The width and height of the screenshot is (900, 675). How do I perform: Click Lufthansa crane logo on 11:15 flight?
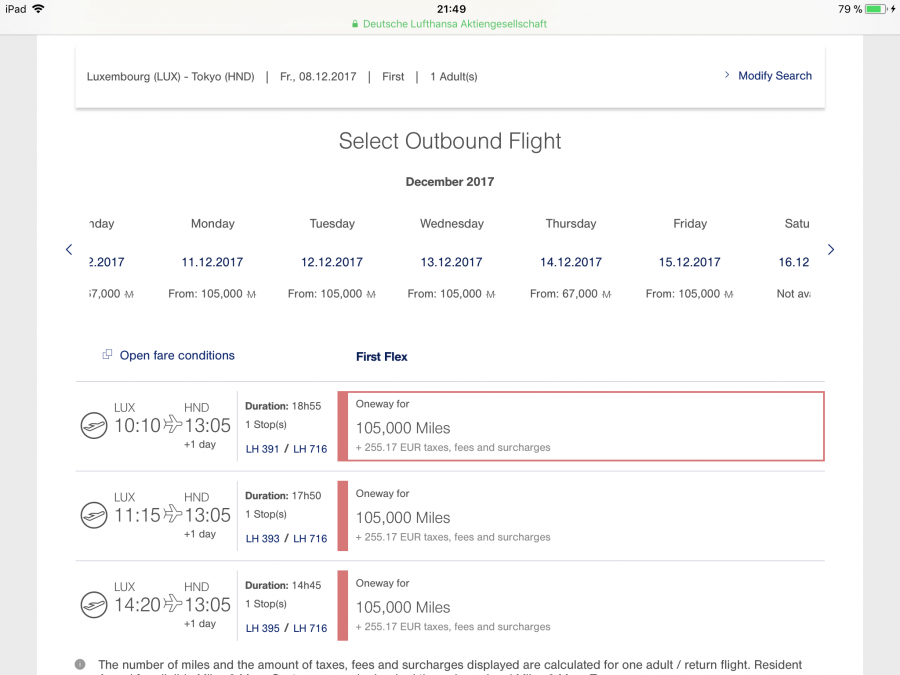[94, 515]
